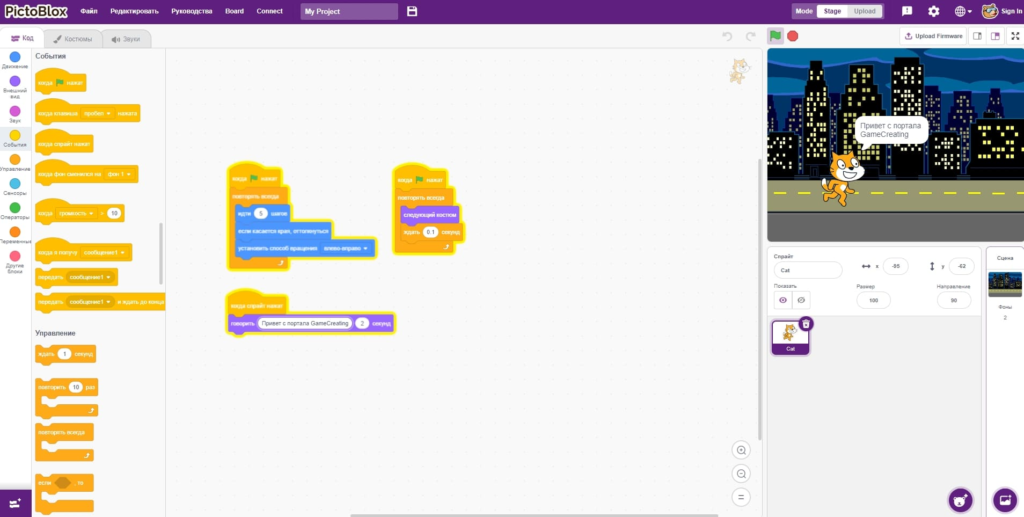Switch Mode to Upload
This screenshot has height=517, width=1024.
pyautogui.click(x=865, y=11)
